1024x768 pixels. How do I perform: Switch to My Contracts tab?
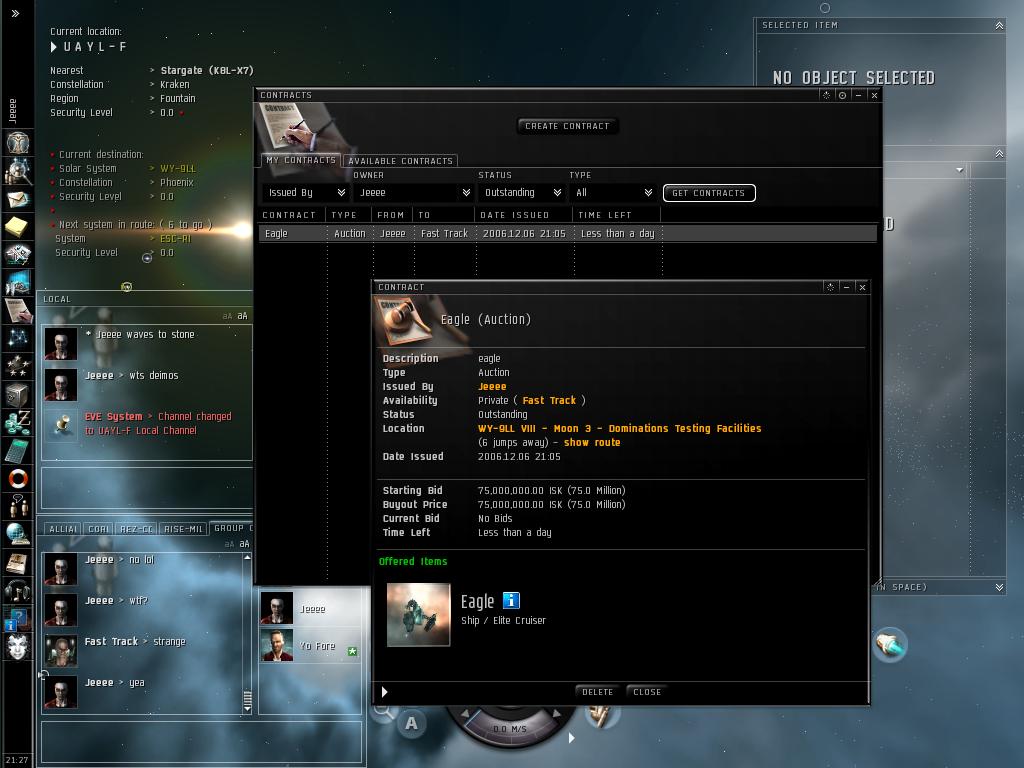point(301,160)
